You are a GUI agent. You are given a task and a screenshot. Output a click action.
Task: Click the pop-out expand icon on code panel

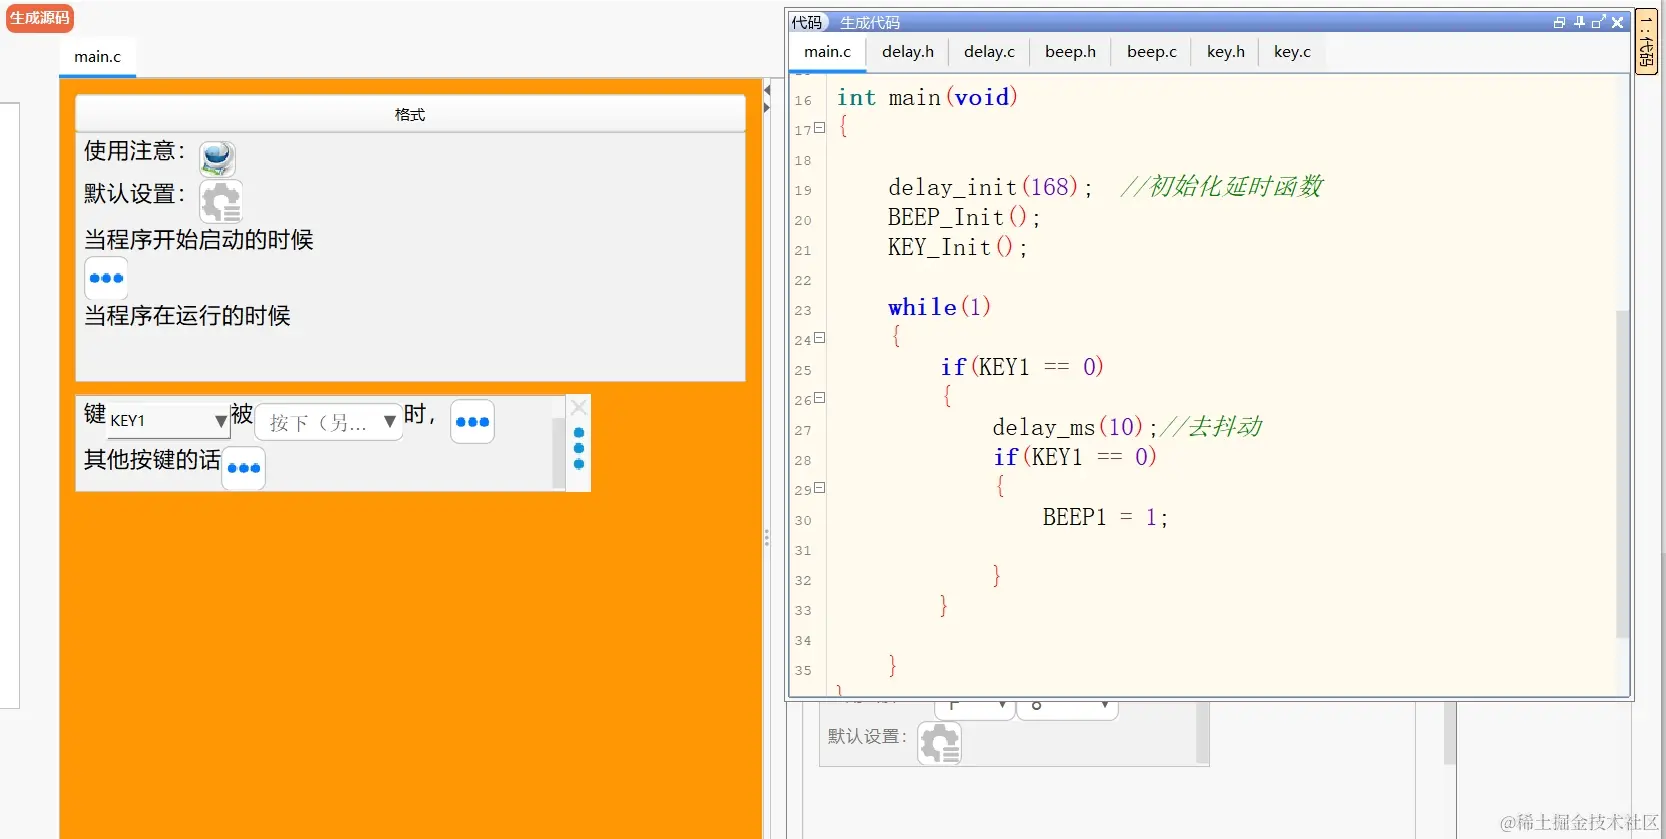pos(1598,22)
